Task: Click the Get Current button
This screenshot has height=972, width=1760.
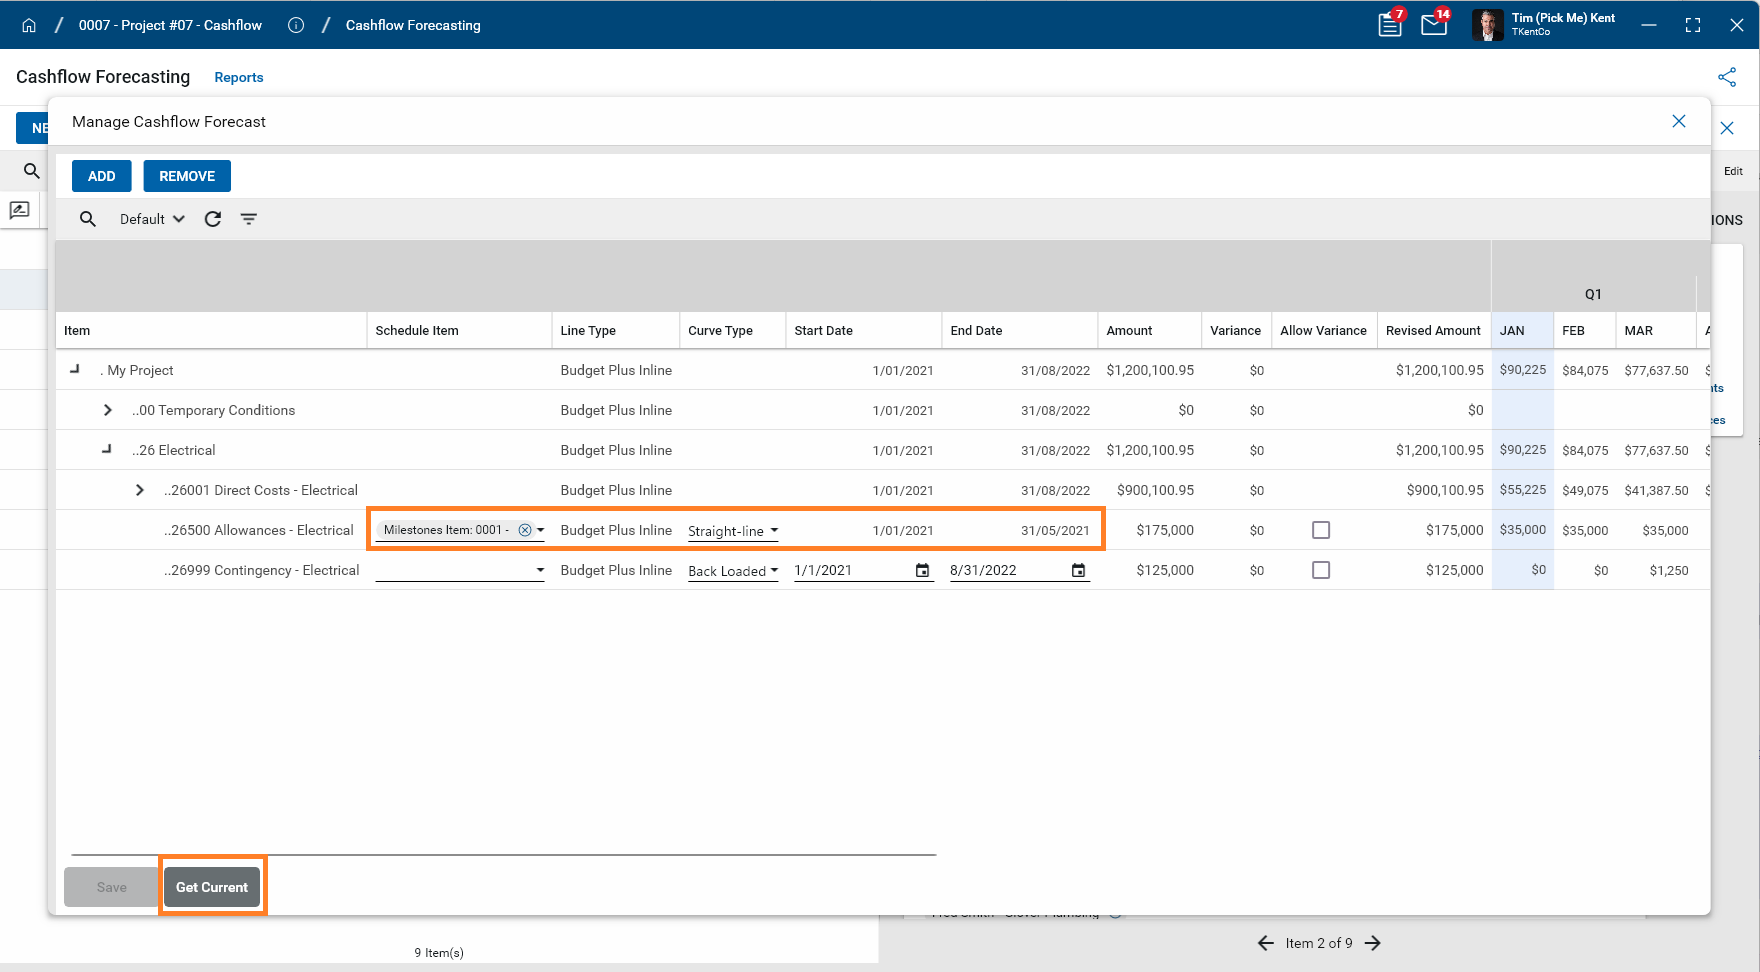Action: (x=212, y=887)
